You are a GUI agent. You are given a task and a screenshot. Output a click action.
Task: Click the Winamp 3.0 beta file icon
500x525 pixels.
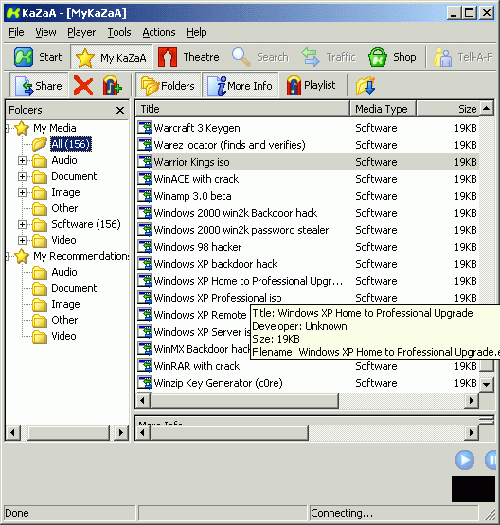click(144, 196)
